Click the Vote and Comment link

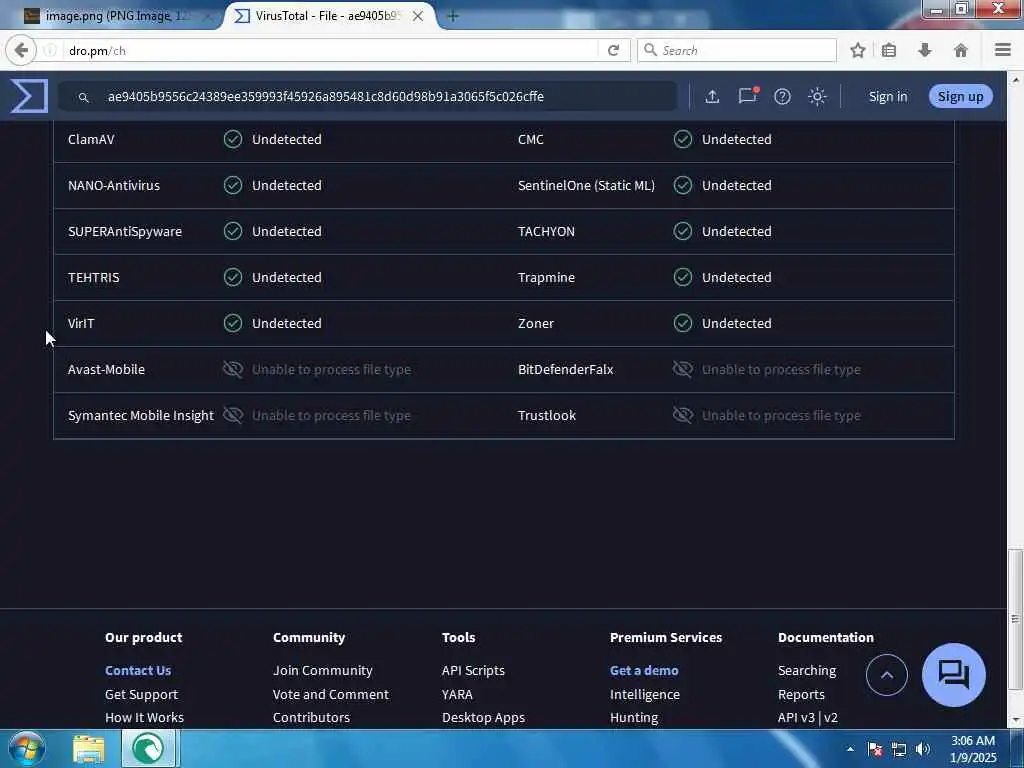click(x=330, y=694)
